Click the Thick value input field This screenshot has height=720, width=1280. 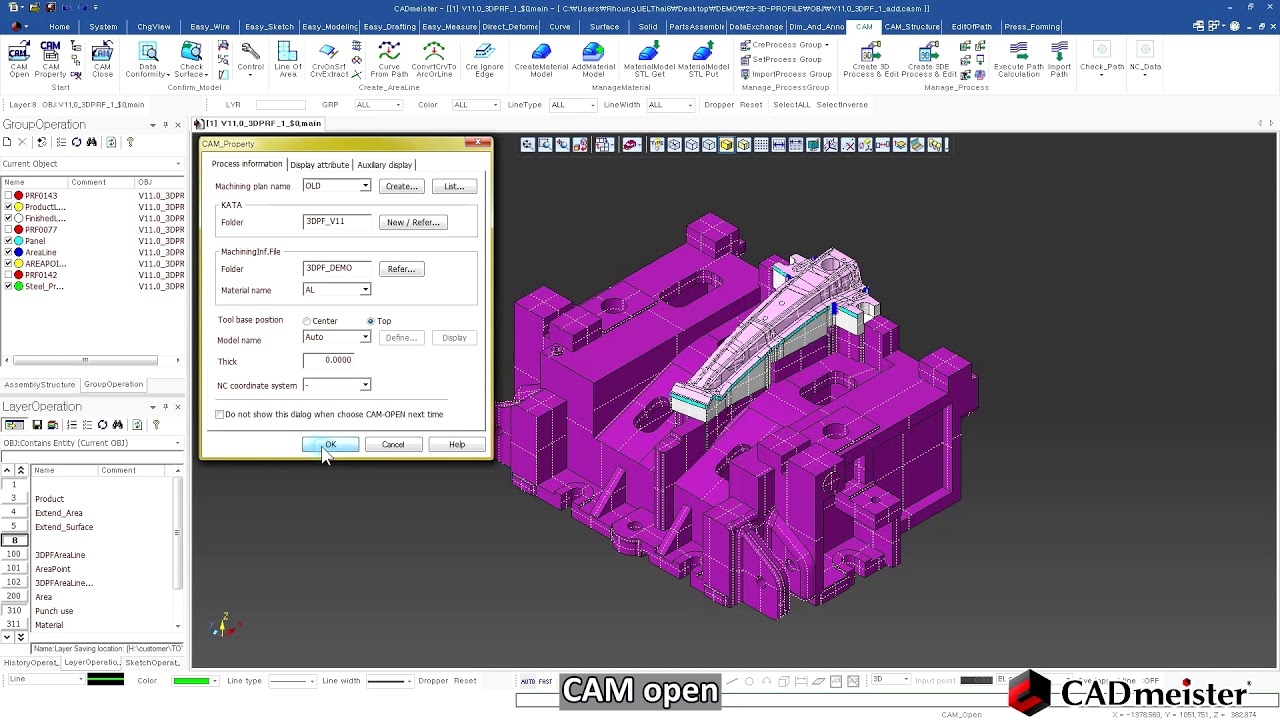[x=337, y=360]
